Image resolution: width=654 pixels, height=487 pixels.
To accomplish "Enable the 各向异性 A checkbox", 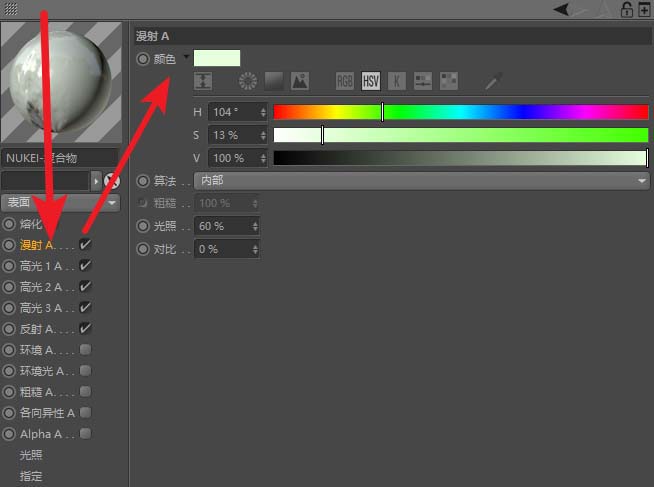I will point(86,412).
